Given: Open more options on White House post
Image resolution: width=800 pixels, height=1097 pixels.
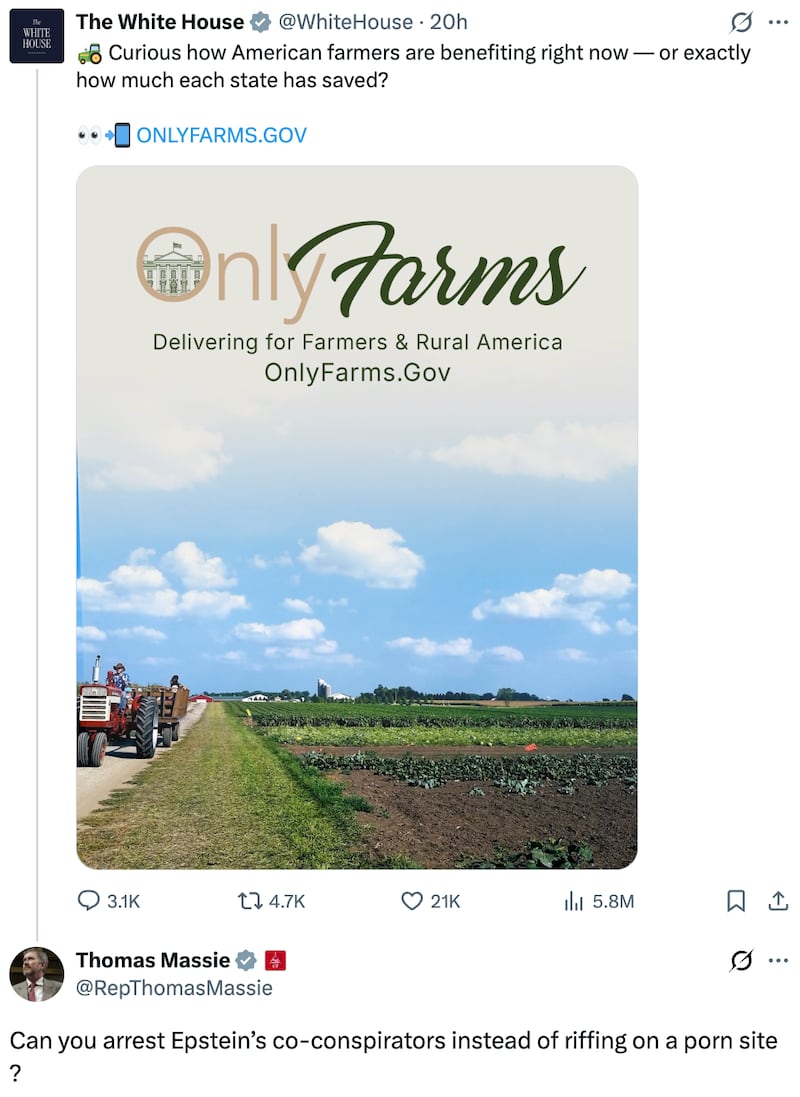Looking at the screenshot, I should click(777, 22).
